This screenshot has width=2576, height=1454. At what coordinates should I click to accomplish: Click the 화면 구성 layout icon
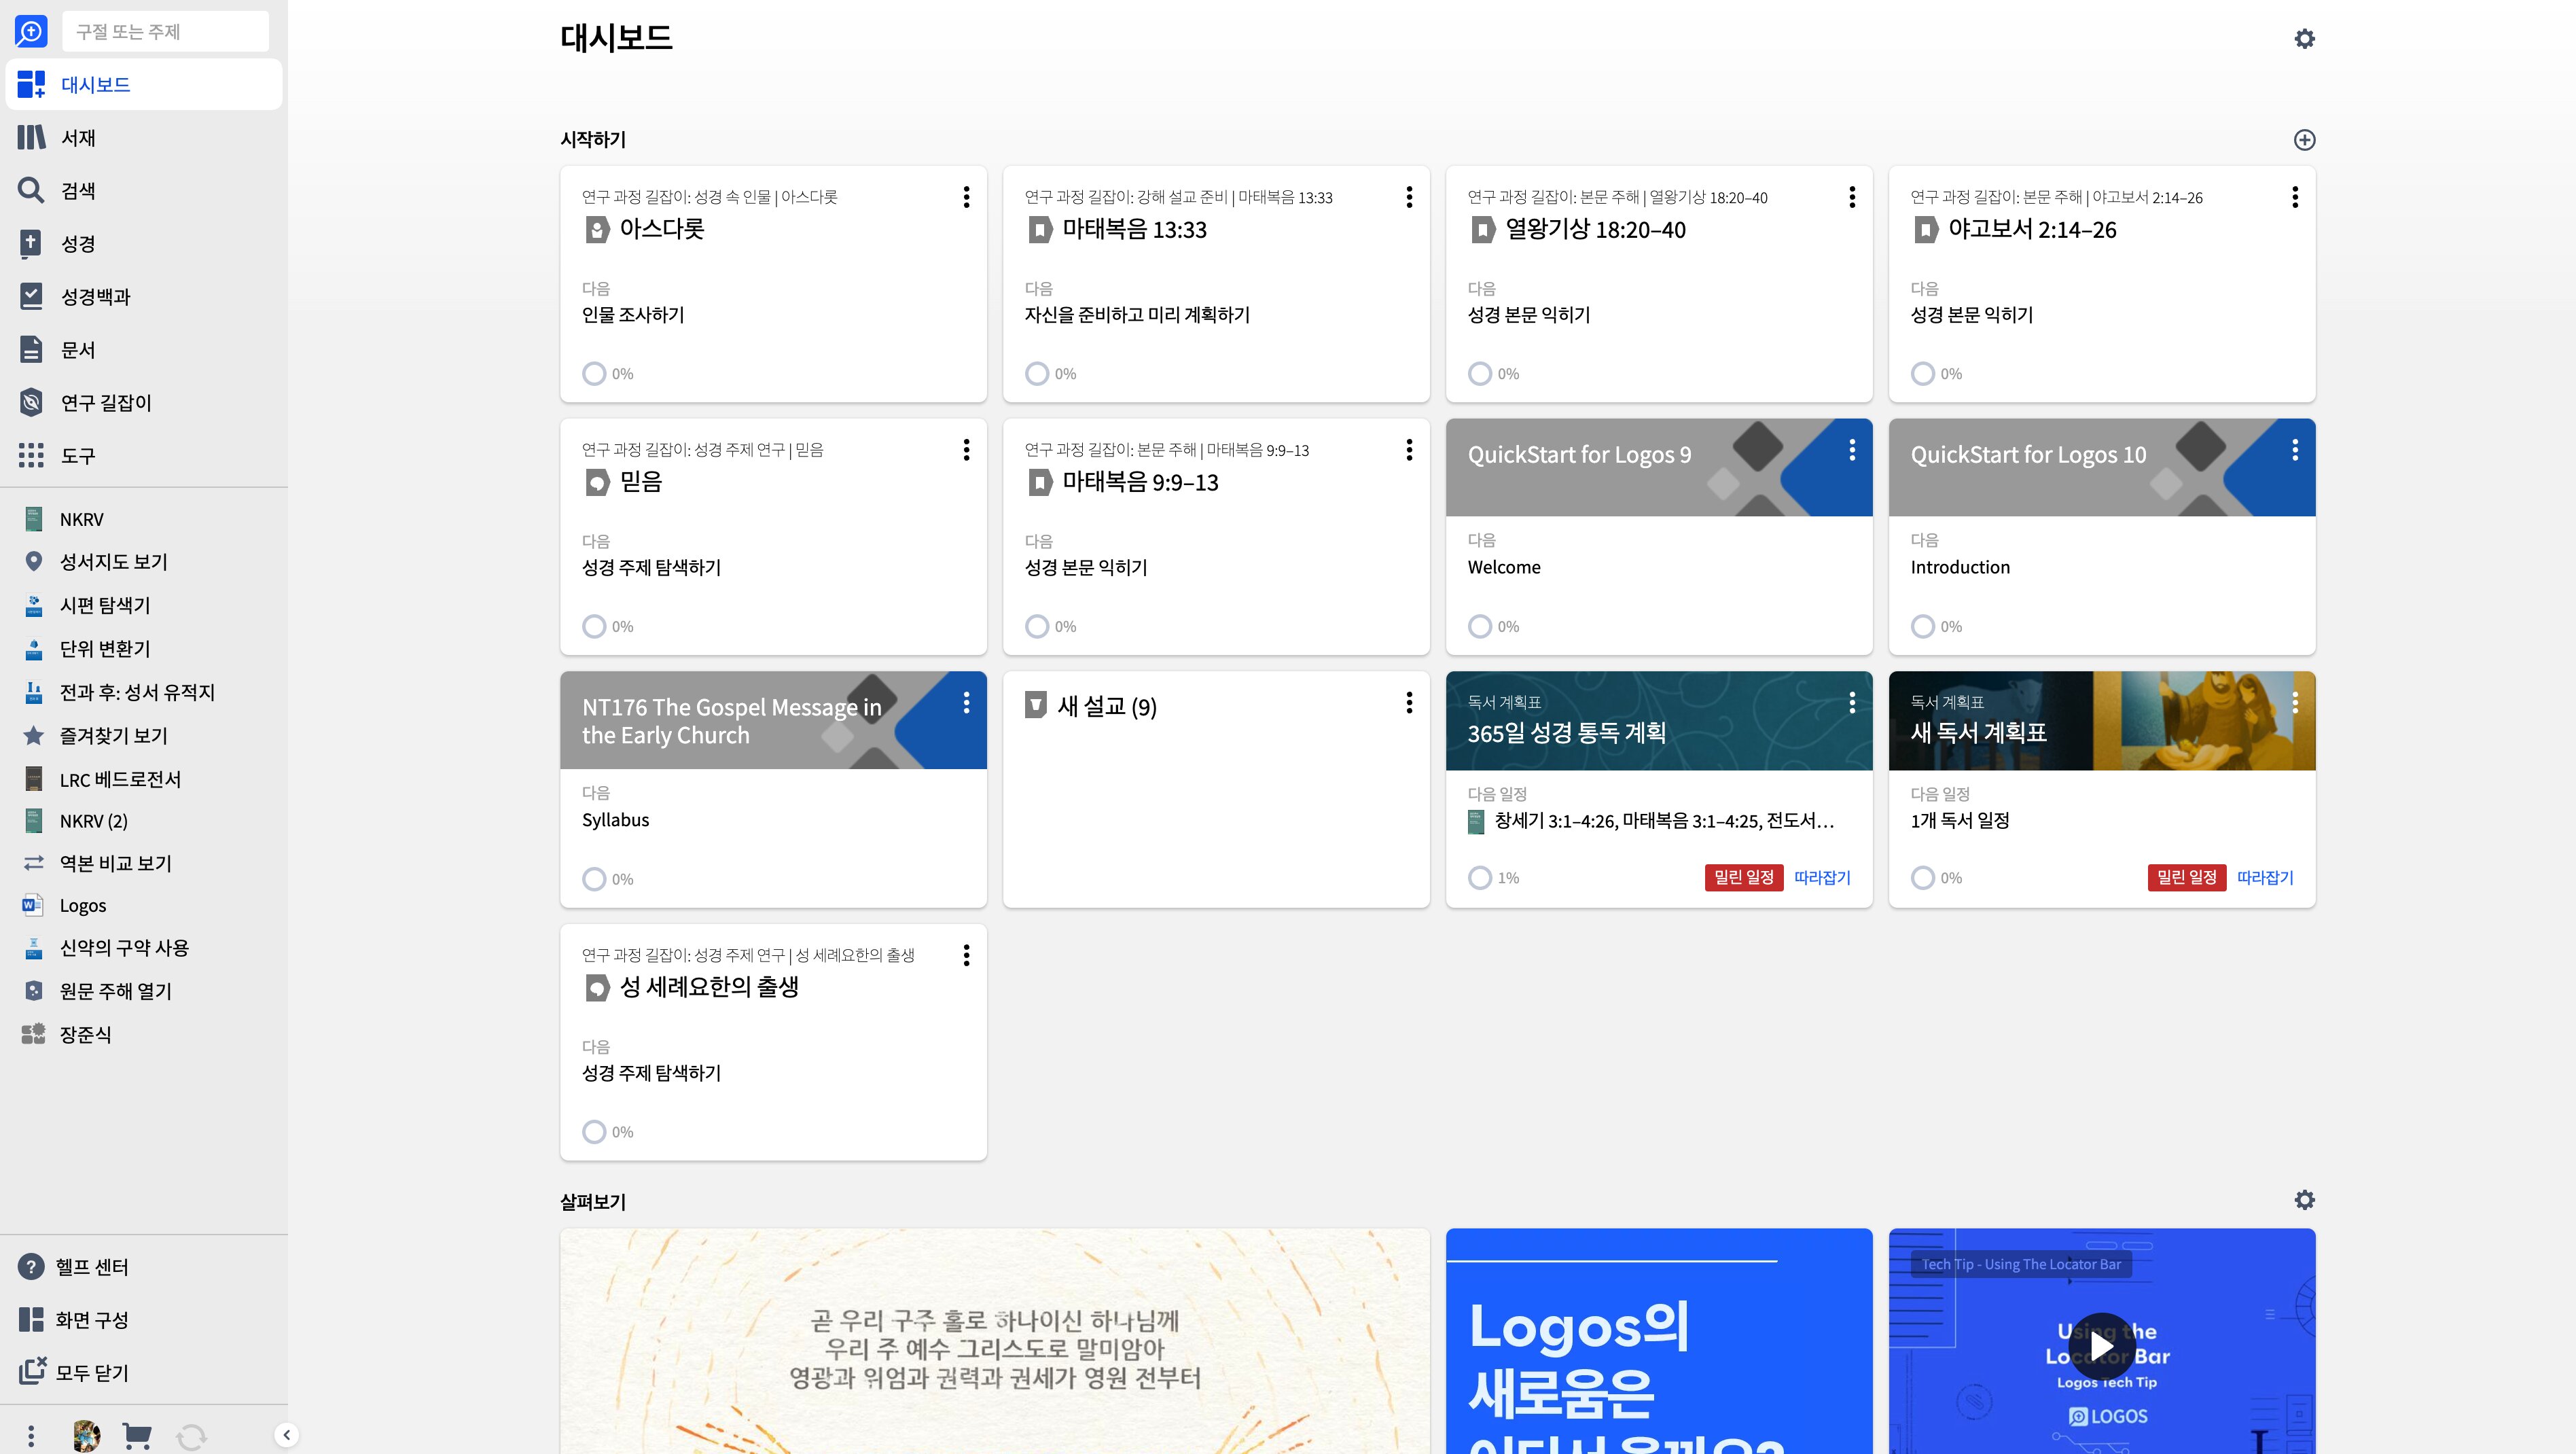point(31,1320)
